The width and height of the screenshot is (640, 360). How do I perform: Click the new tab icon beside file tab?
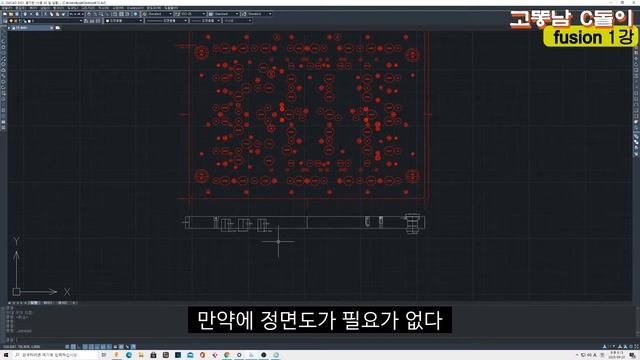(58, 28)
